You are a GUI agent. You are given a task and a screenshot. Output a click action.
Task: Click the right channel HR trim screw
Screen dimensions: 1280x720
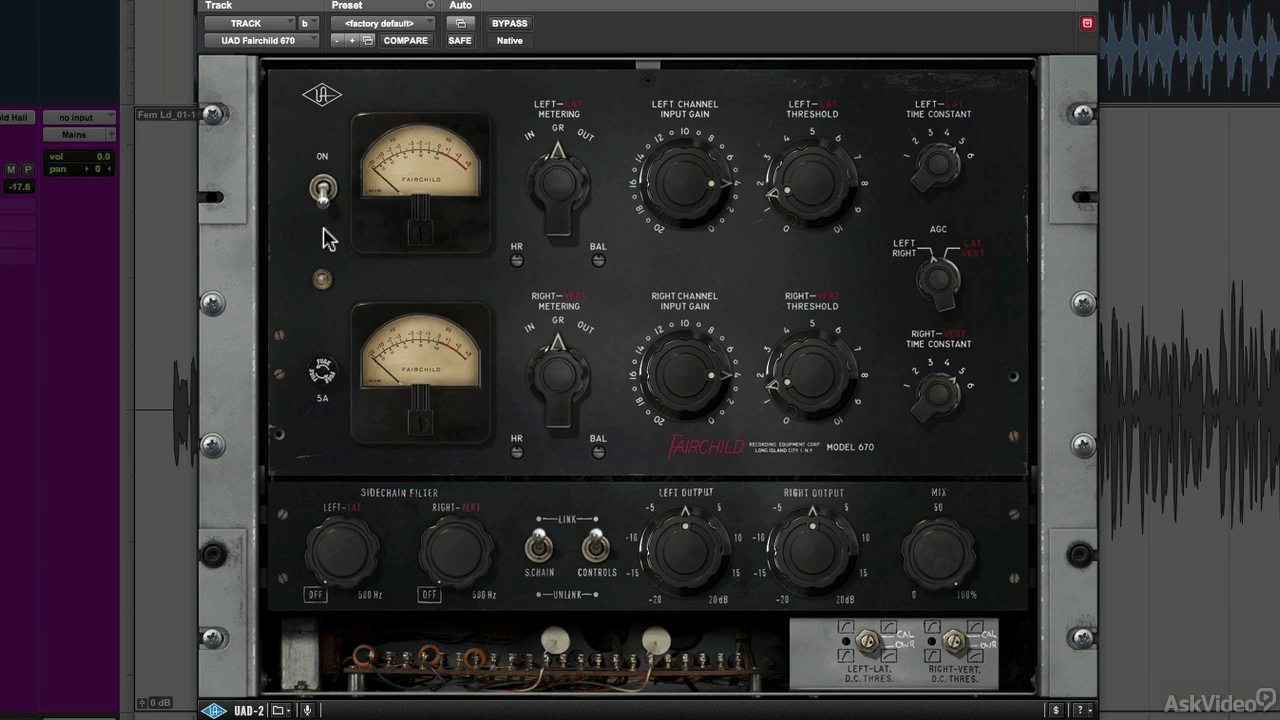coord(517,452)
